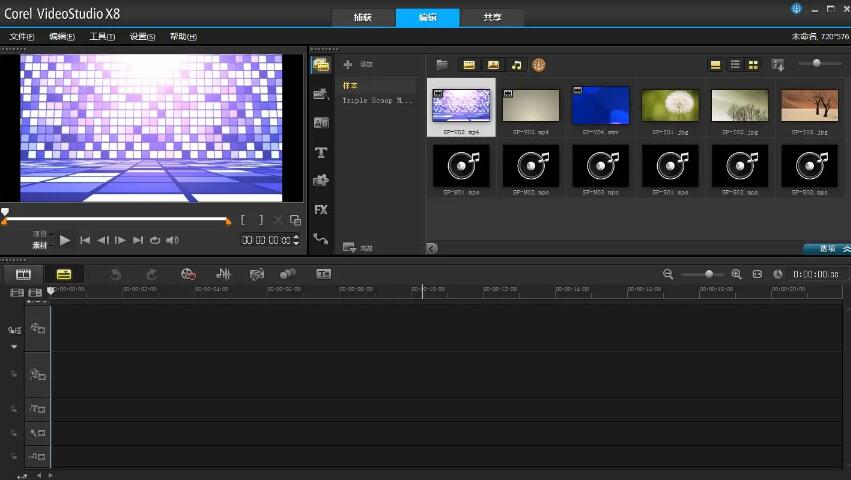This screenshot has width=851, height=480.
Task: Fit project in timeline window icon
Action: pyautogui.click(x=757, y=274)
